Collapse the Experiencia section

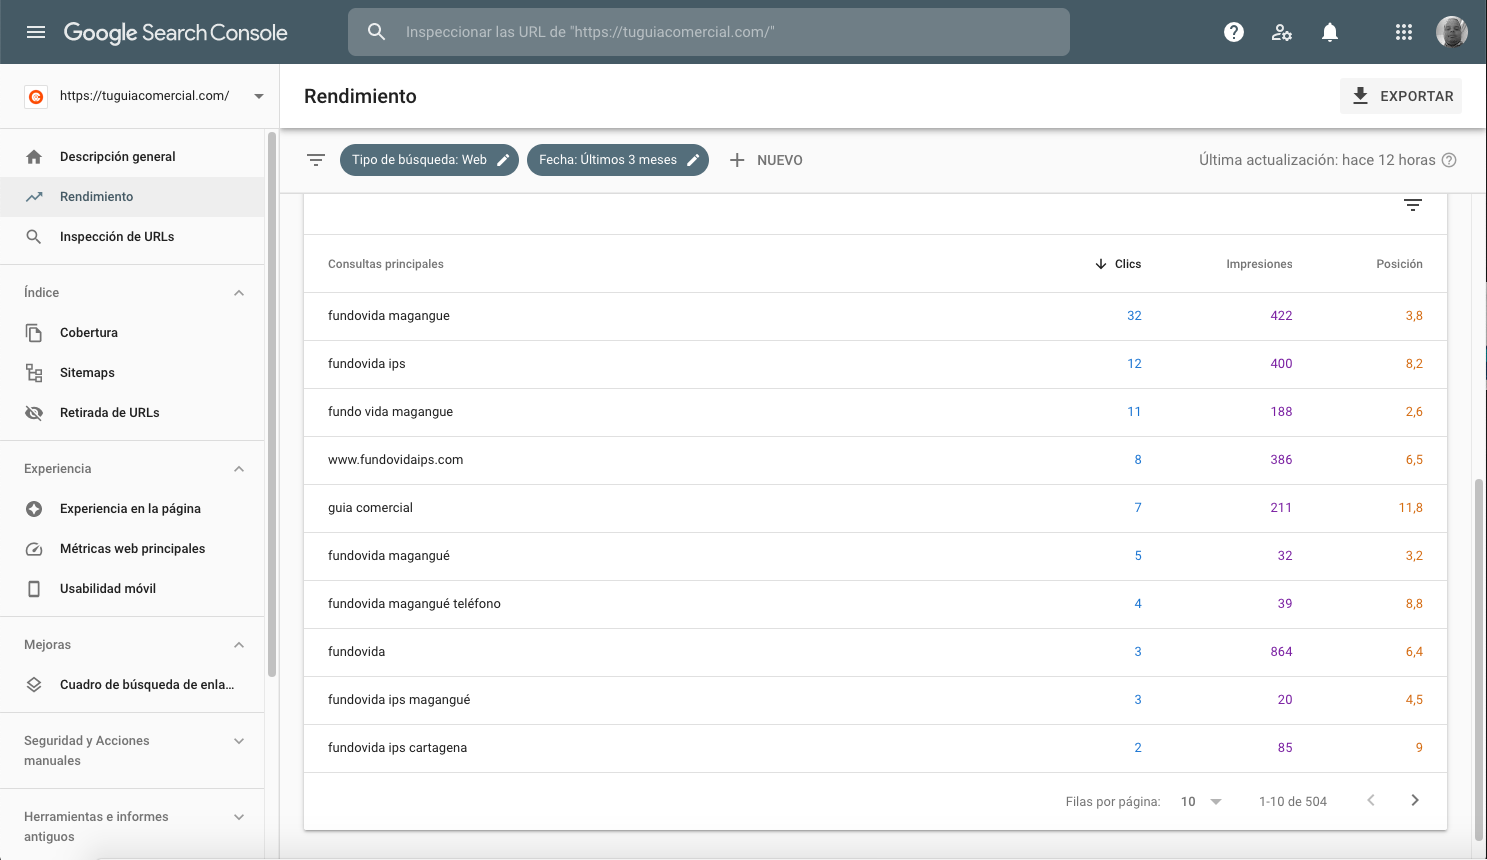[239, 469]
